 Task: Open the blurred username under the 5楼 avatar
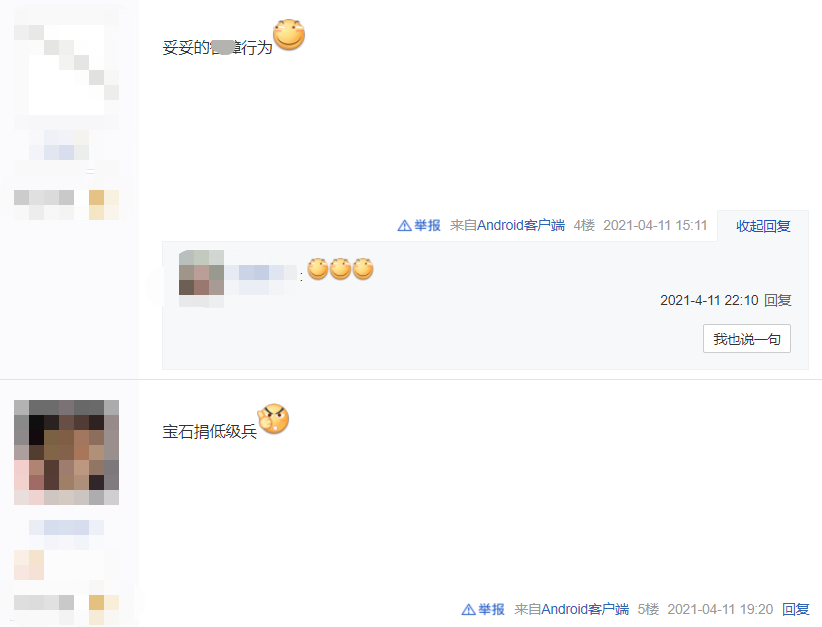(x=67, y=527)
